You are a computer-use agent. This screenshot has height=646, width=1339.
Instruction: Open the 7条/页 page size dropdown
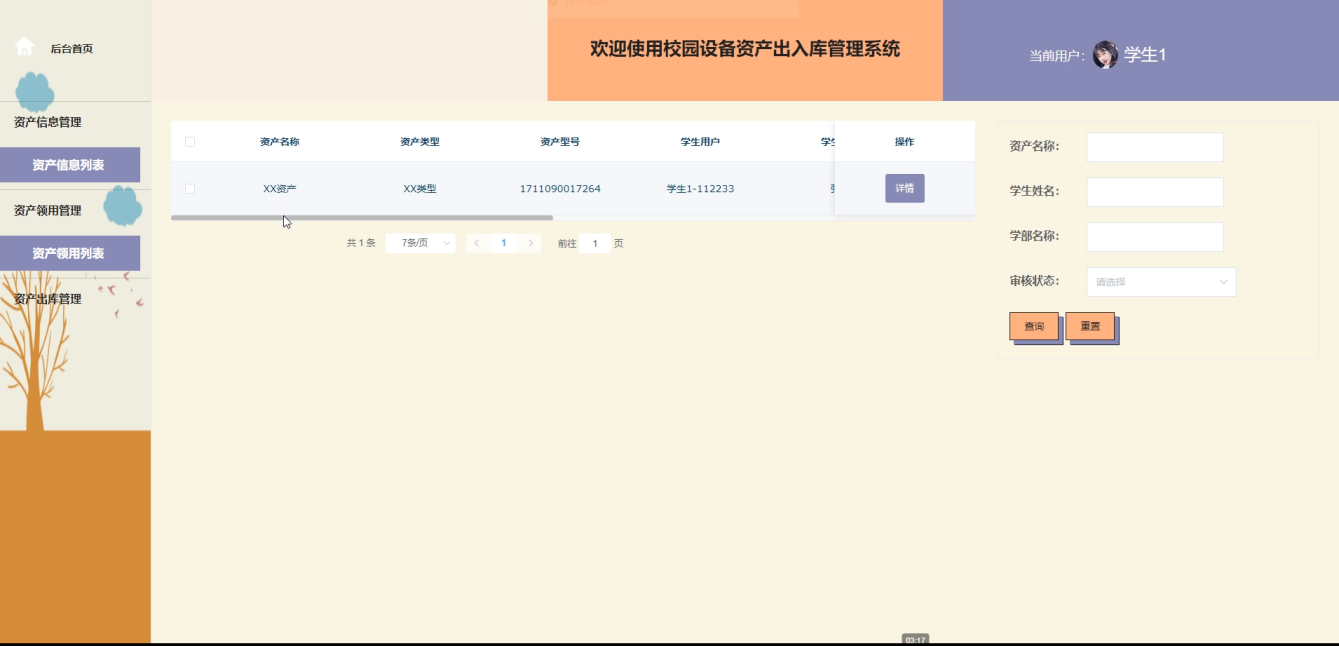click(x=421, y=243)
